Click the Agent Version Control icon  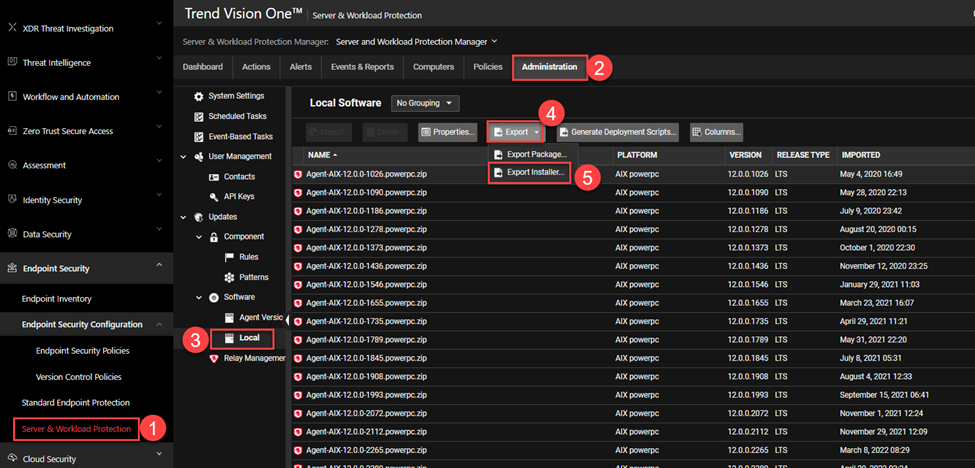pyautogui.click(x=229, y=317)
